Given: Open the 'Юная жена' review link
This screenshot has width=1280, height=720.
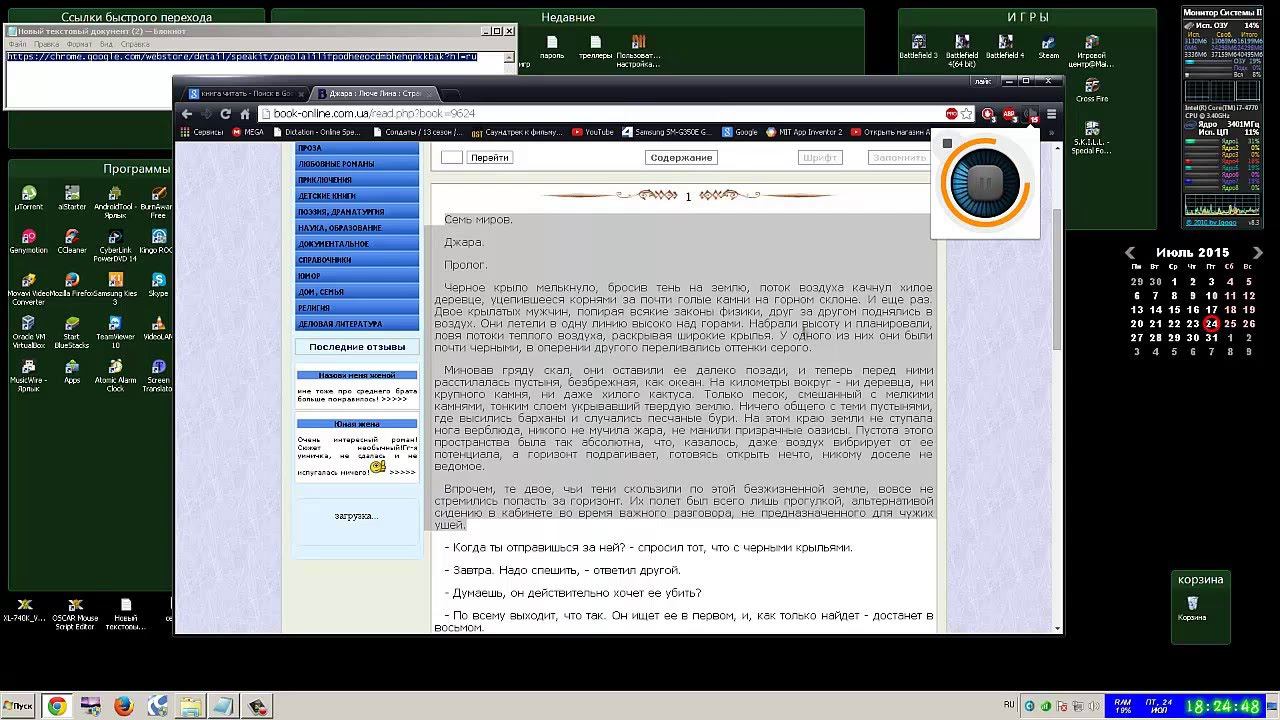Looking at the screenshot, I should (x=357, y=424).
